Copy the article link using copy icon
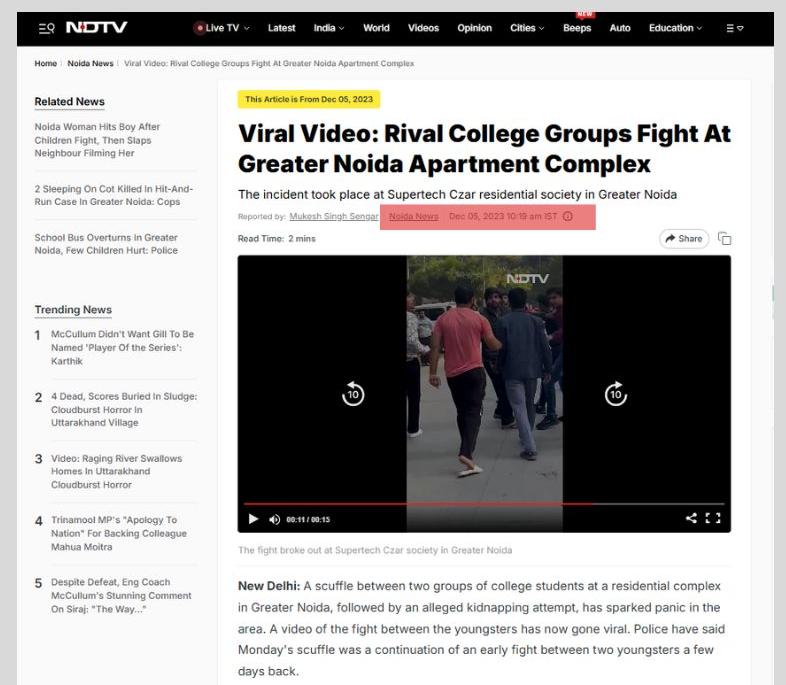The height and width of the screenshot is (685, 786). [x=724, y=239]
